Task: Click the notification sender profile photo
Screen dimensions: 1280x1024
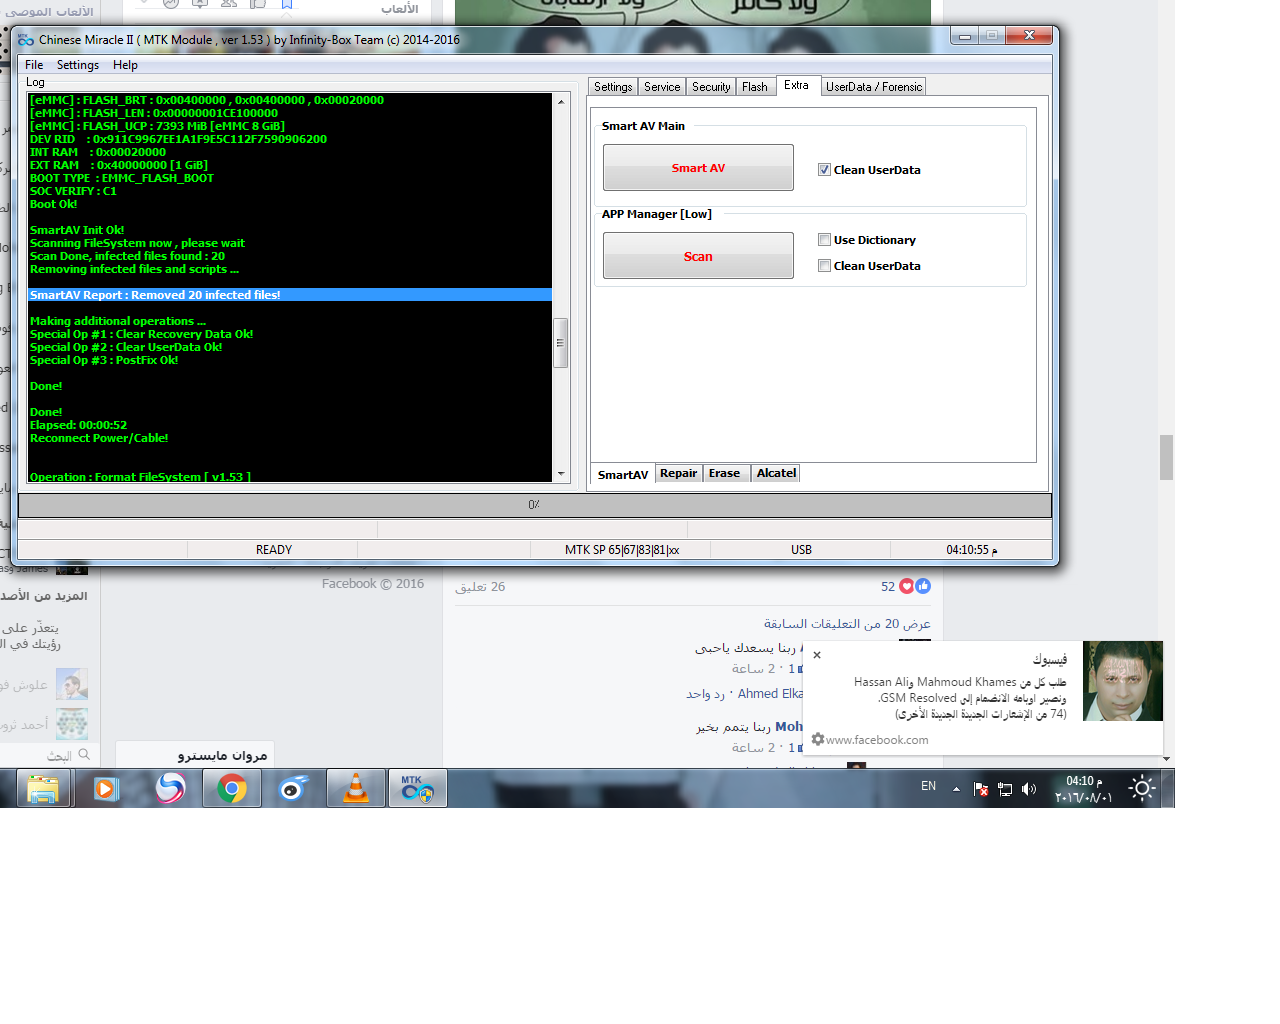Action: tap(1123, 681)
